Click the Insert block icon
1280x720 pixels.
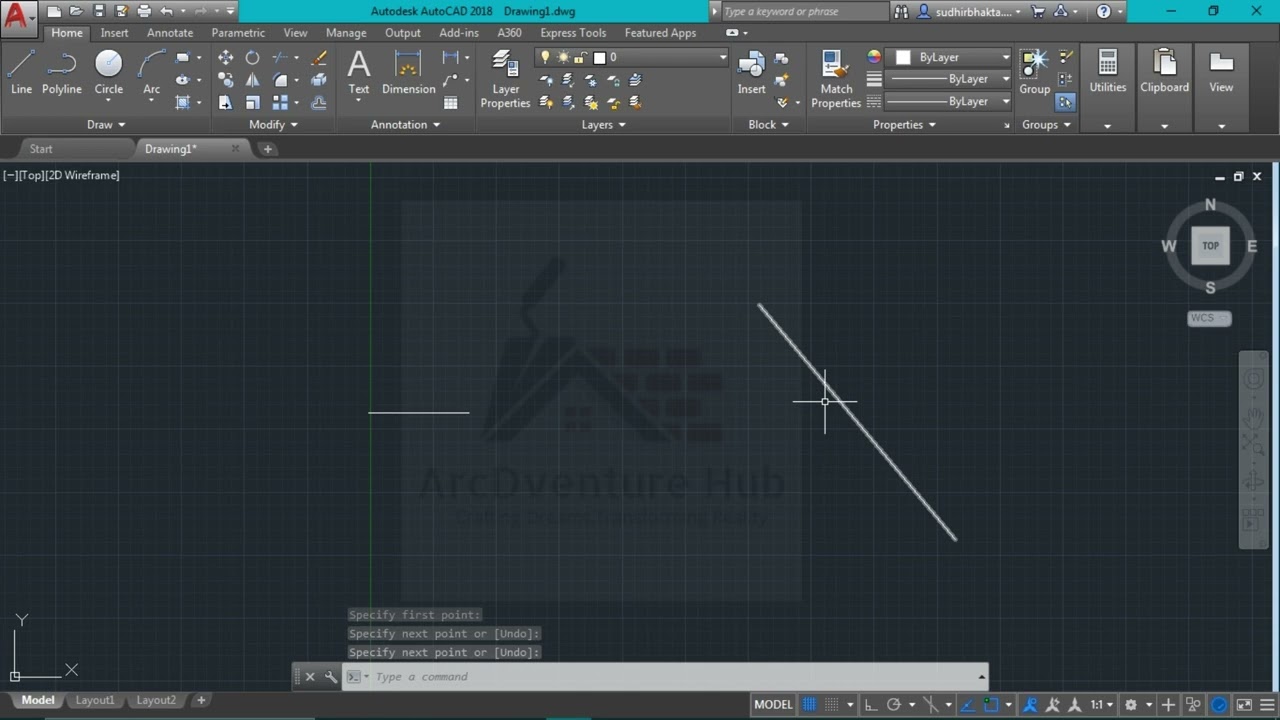tap(751, 72)
